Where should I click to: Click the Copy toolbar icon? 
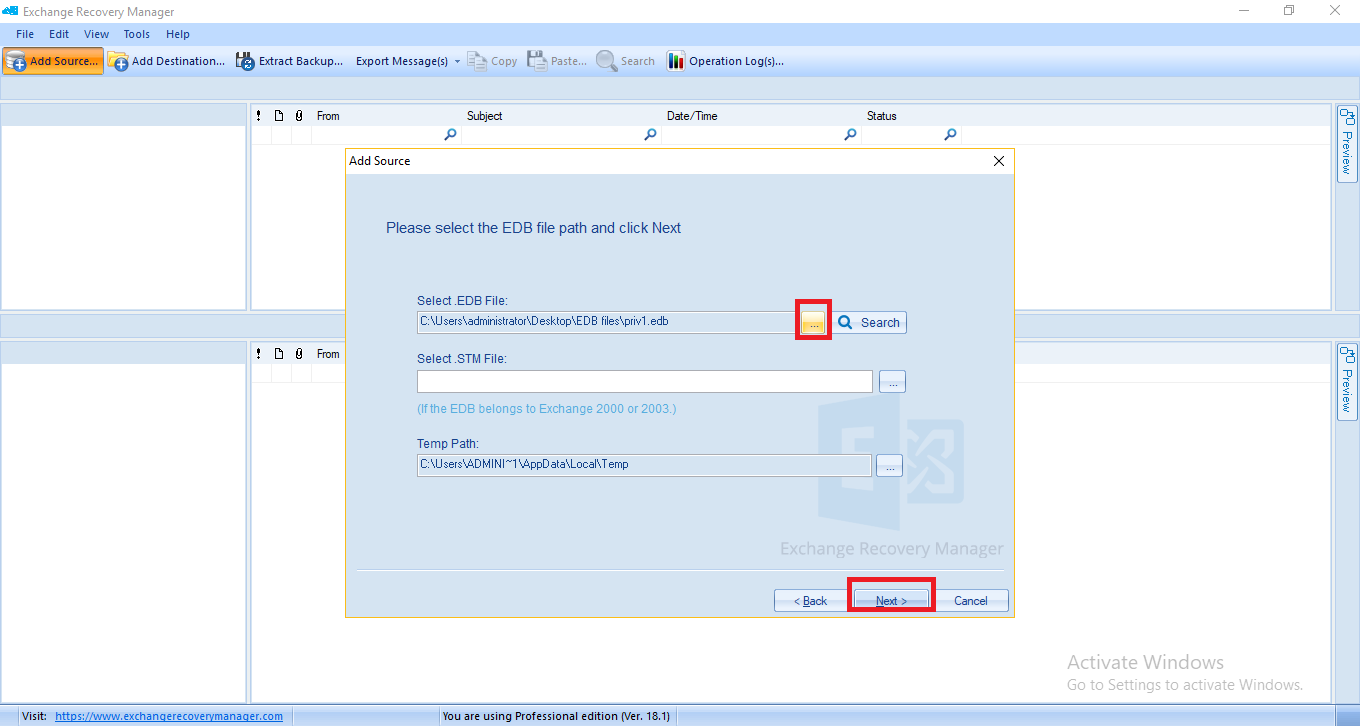coord(478,61)
